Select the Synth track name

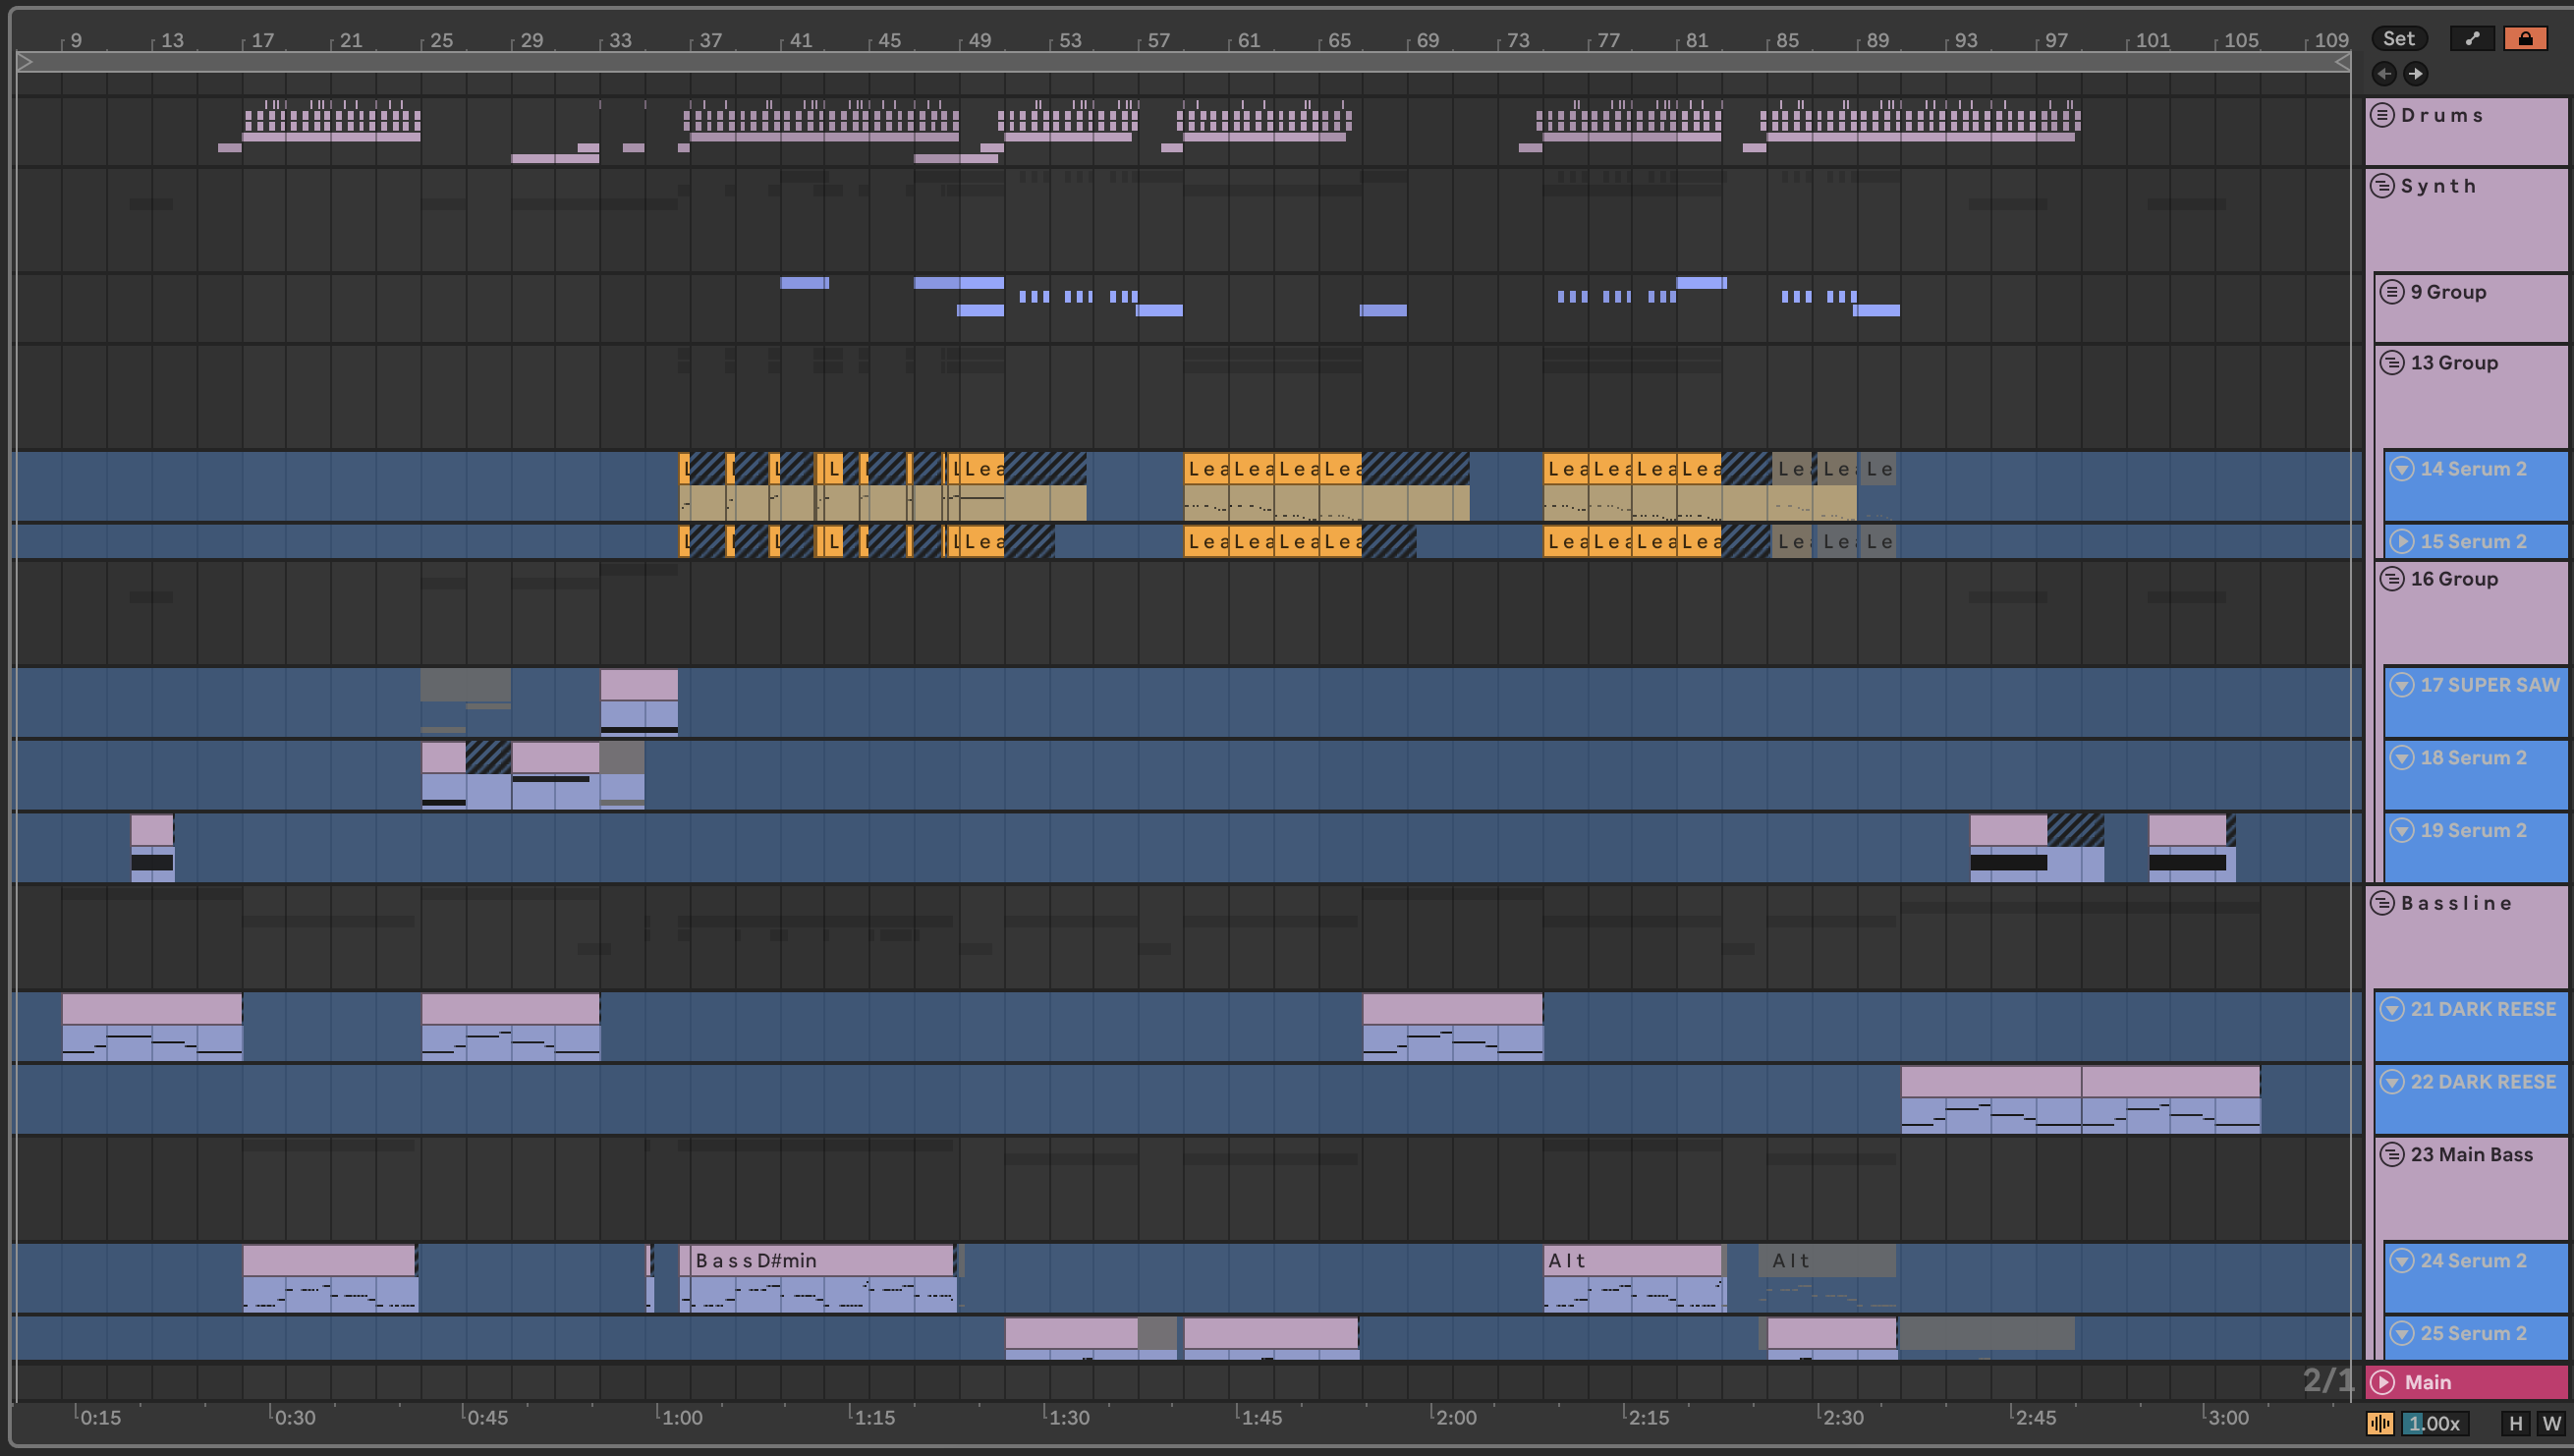pyautogui.click(x=2438, y=186)
